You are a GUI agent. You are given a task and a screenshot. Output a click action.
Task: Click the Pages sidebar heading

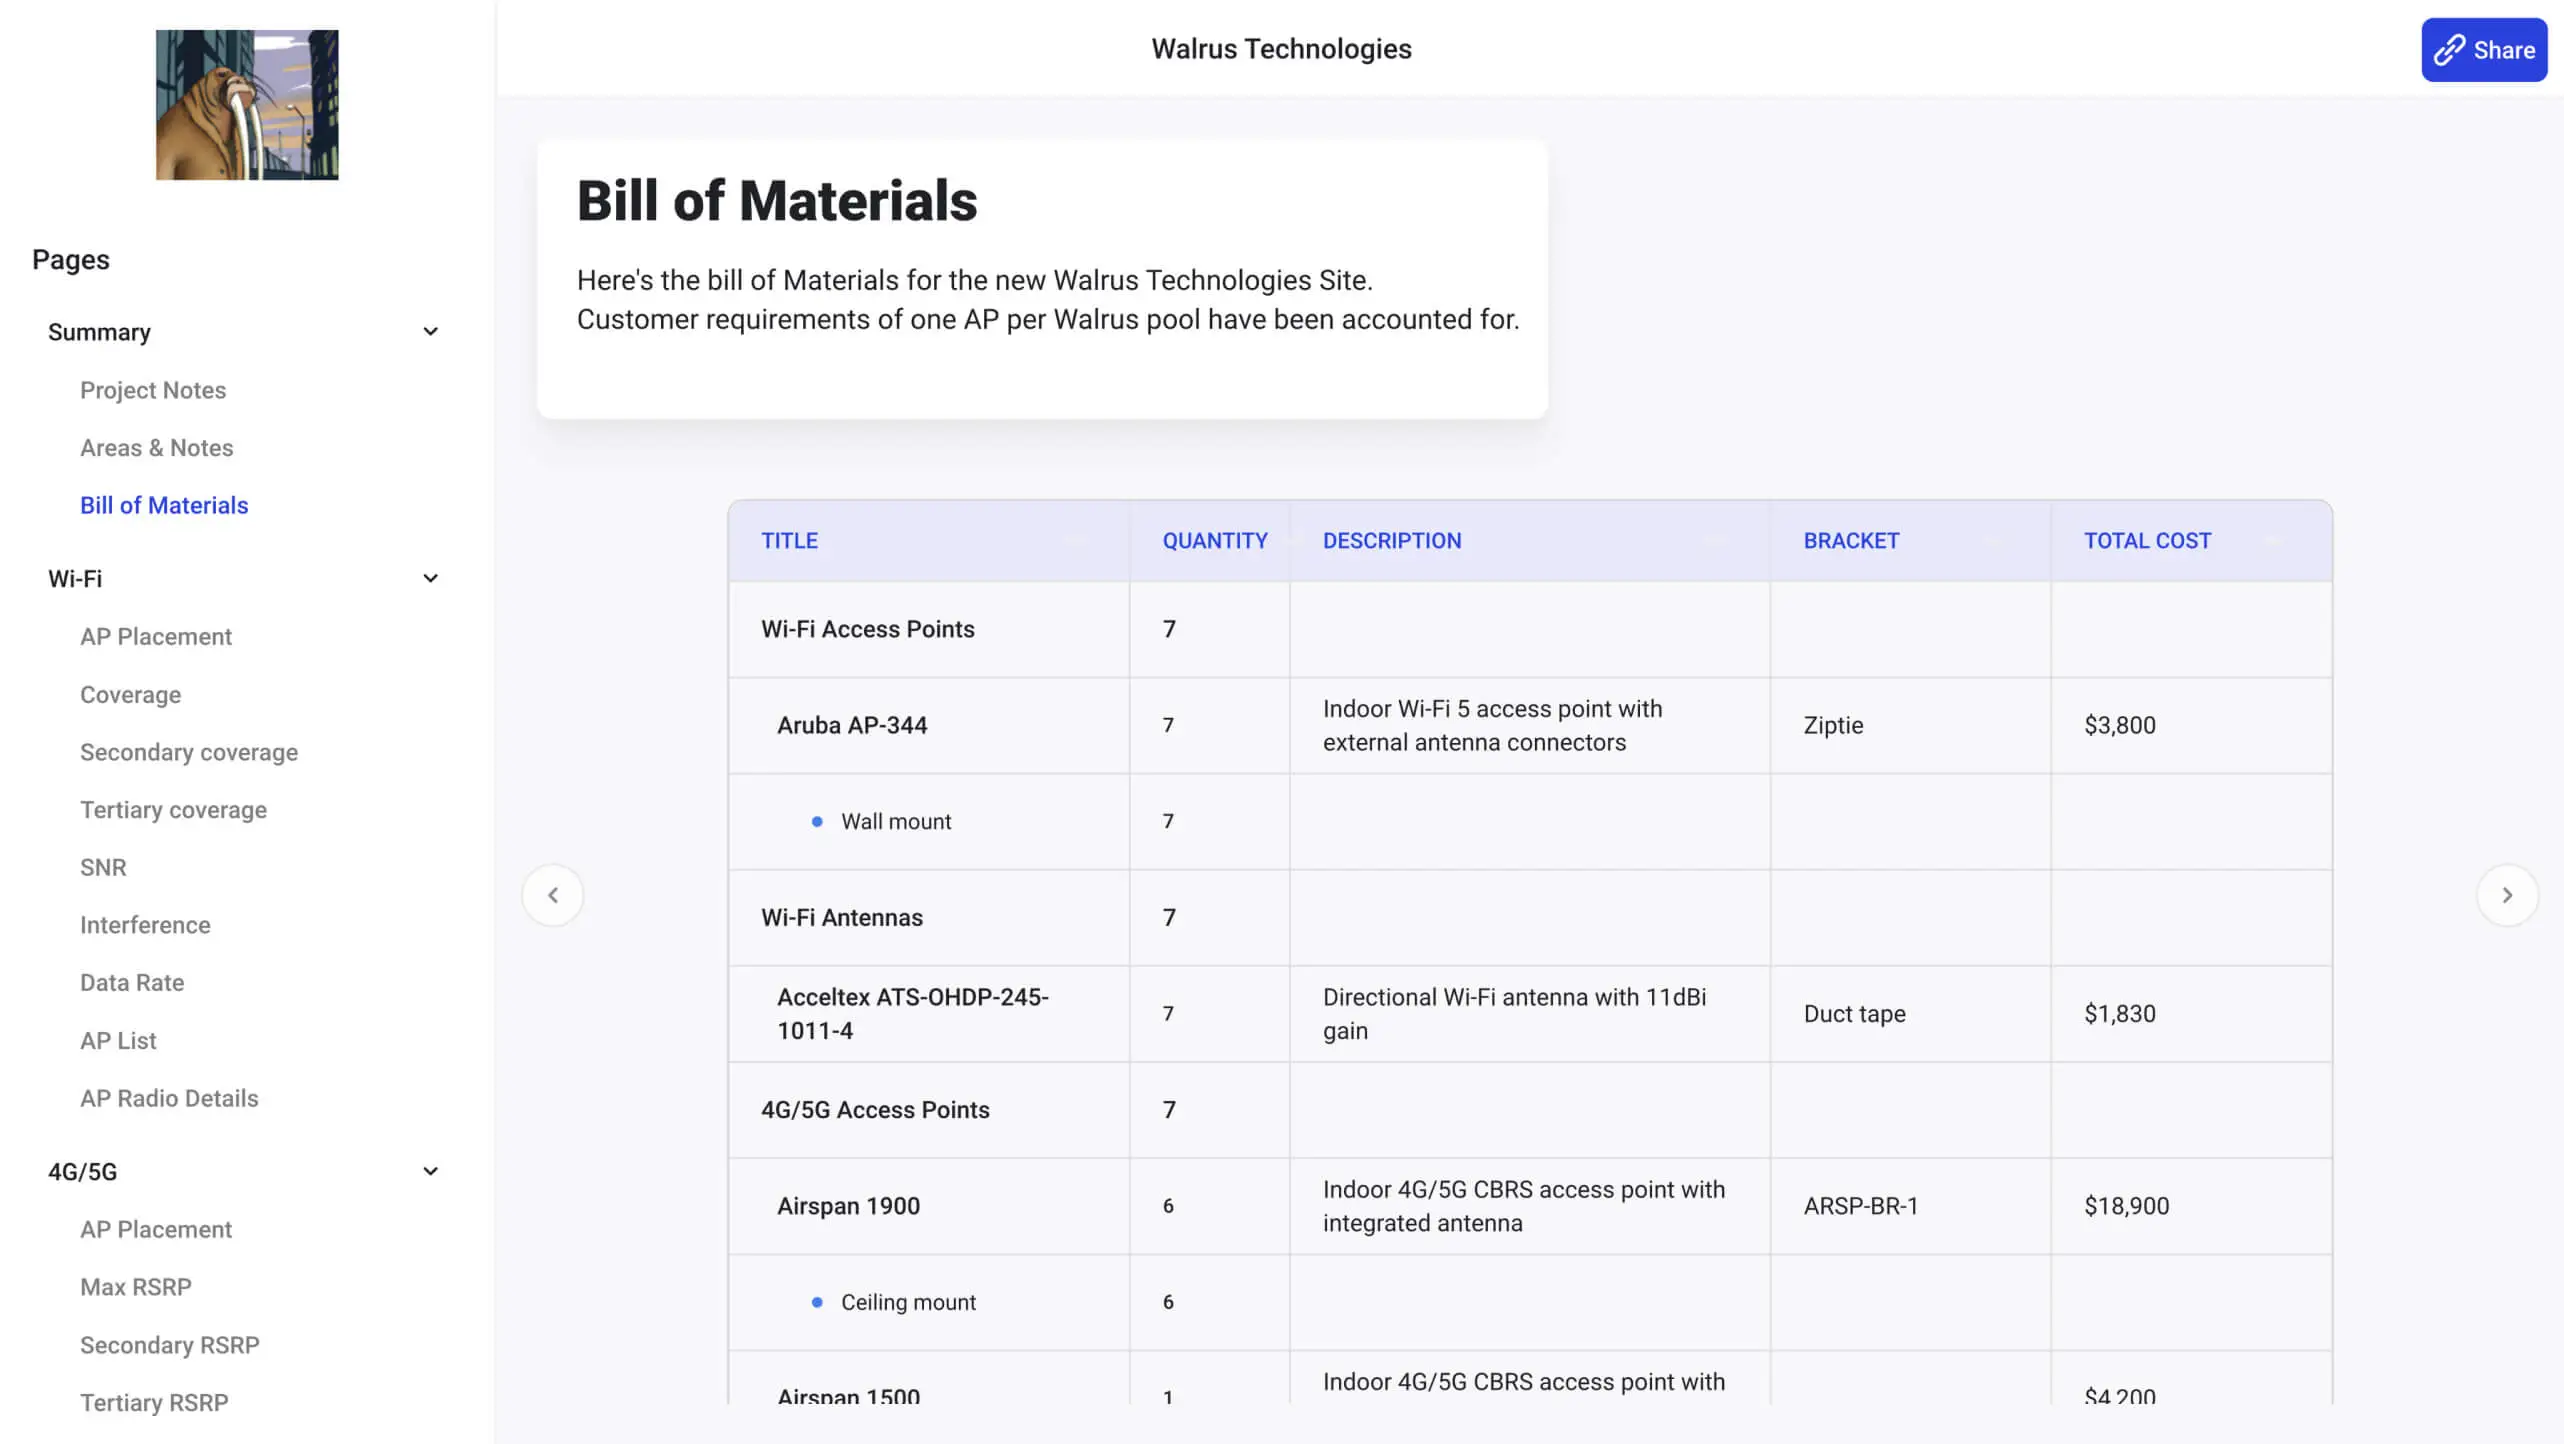point(71,260)
